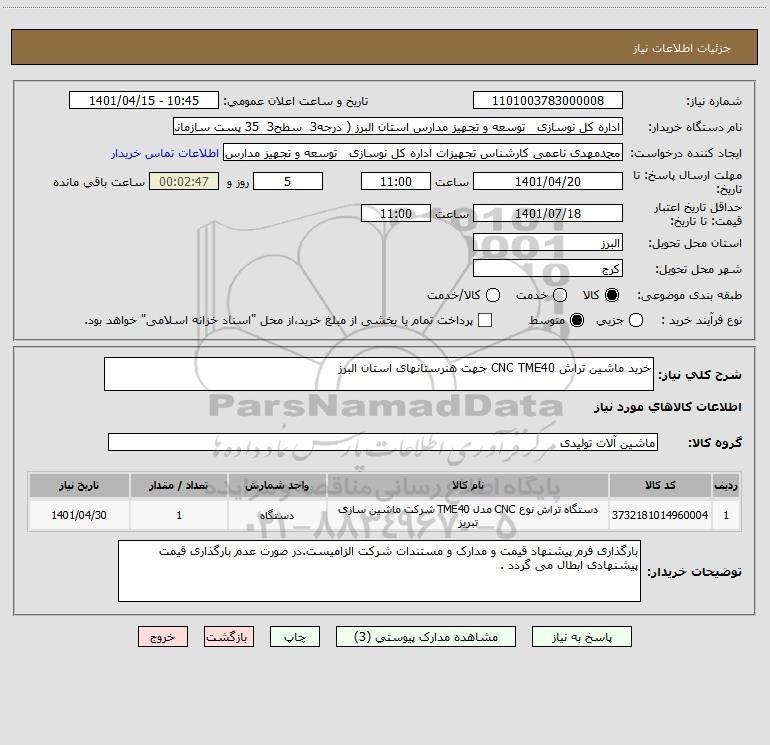Click the کد کالا column header
Viewport: 770px width, 745px height.
click(x=660, y=485)
